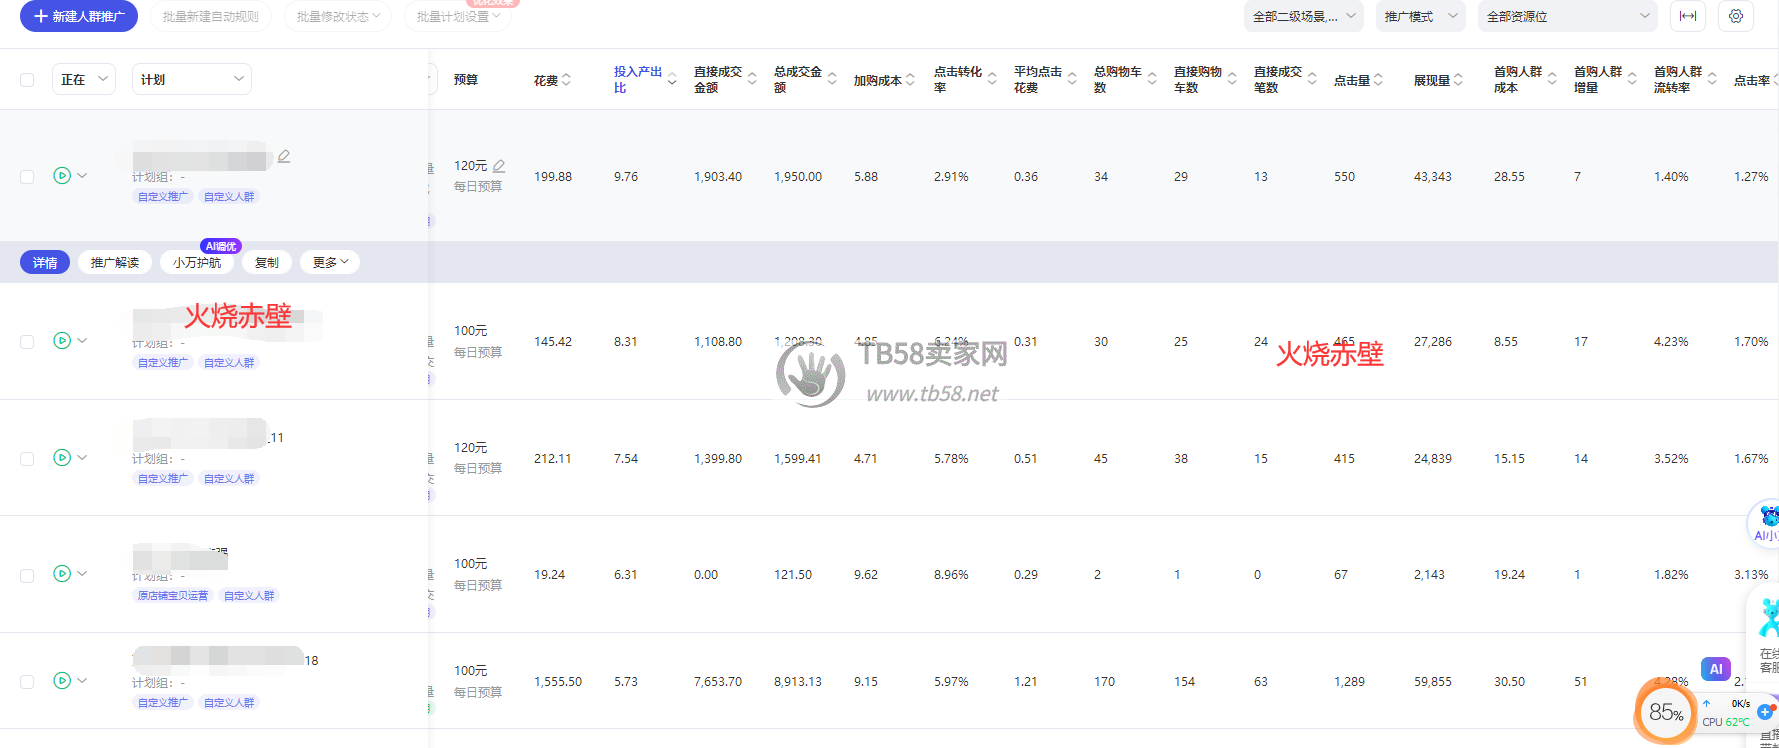Screen dimensions: 1779x748
Task: Expand the 推广模式 dropdown
Action: coord(1420,17)
